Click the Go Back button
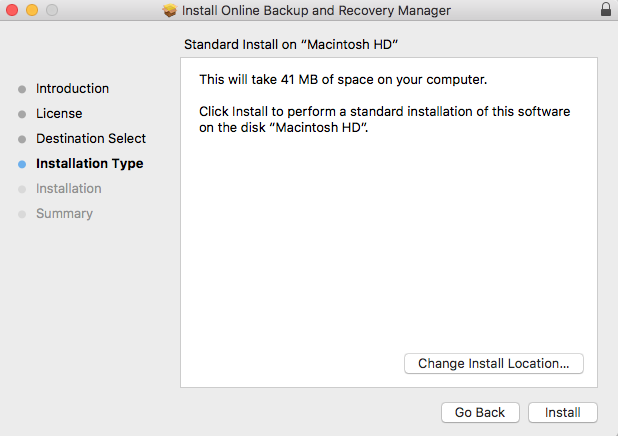The height and width of the screenshot is (436, 618). (x=480, y=412)
